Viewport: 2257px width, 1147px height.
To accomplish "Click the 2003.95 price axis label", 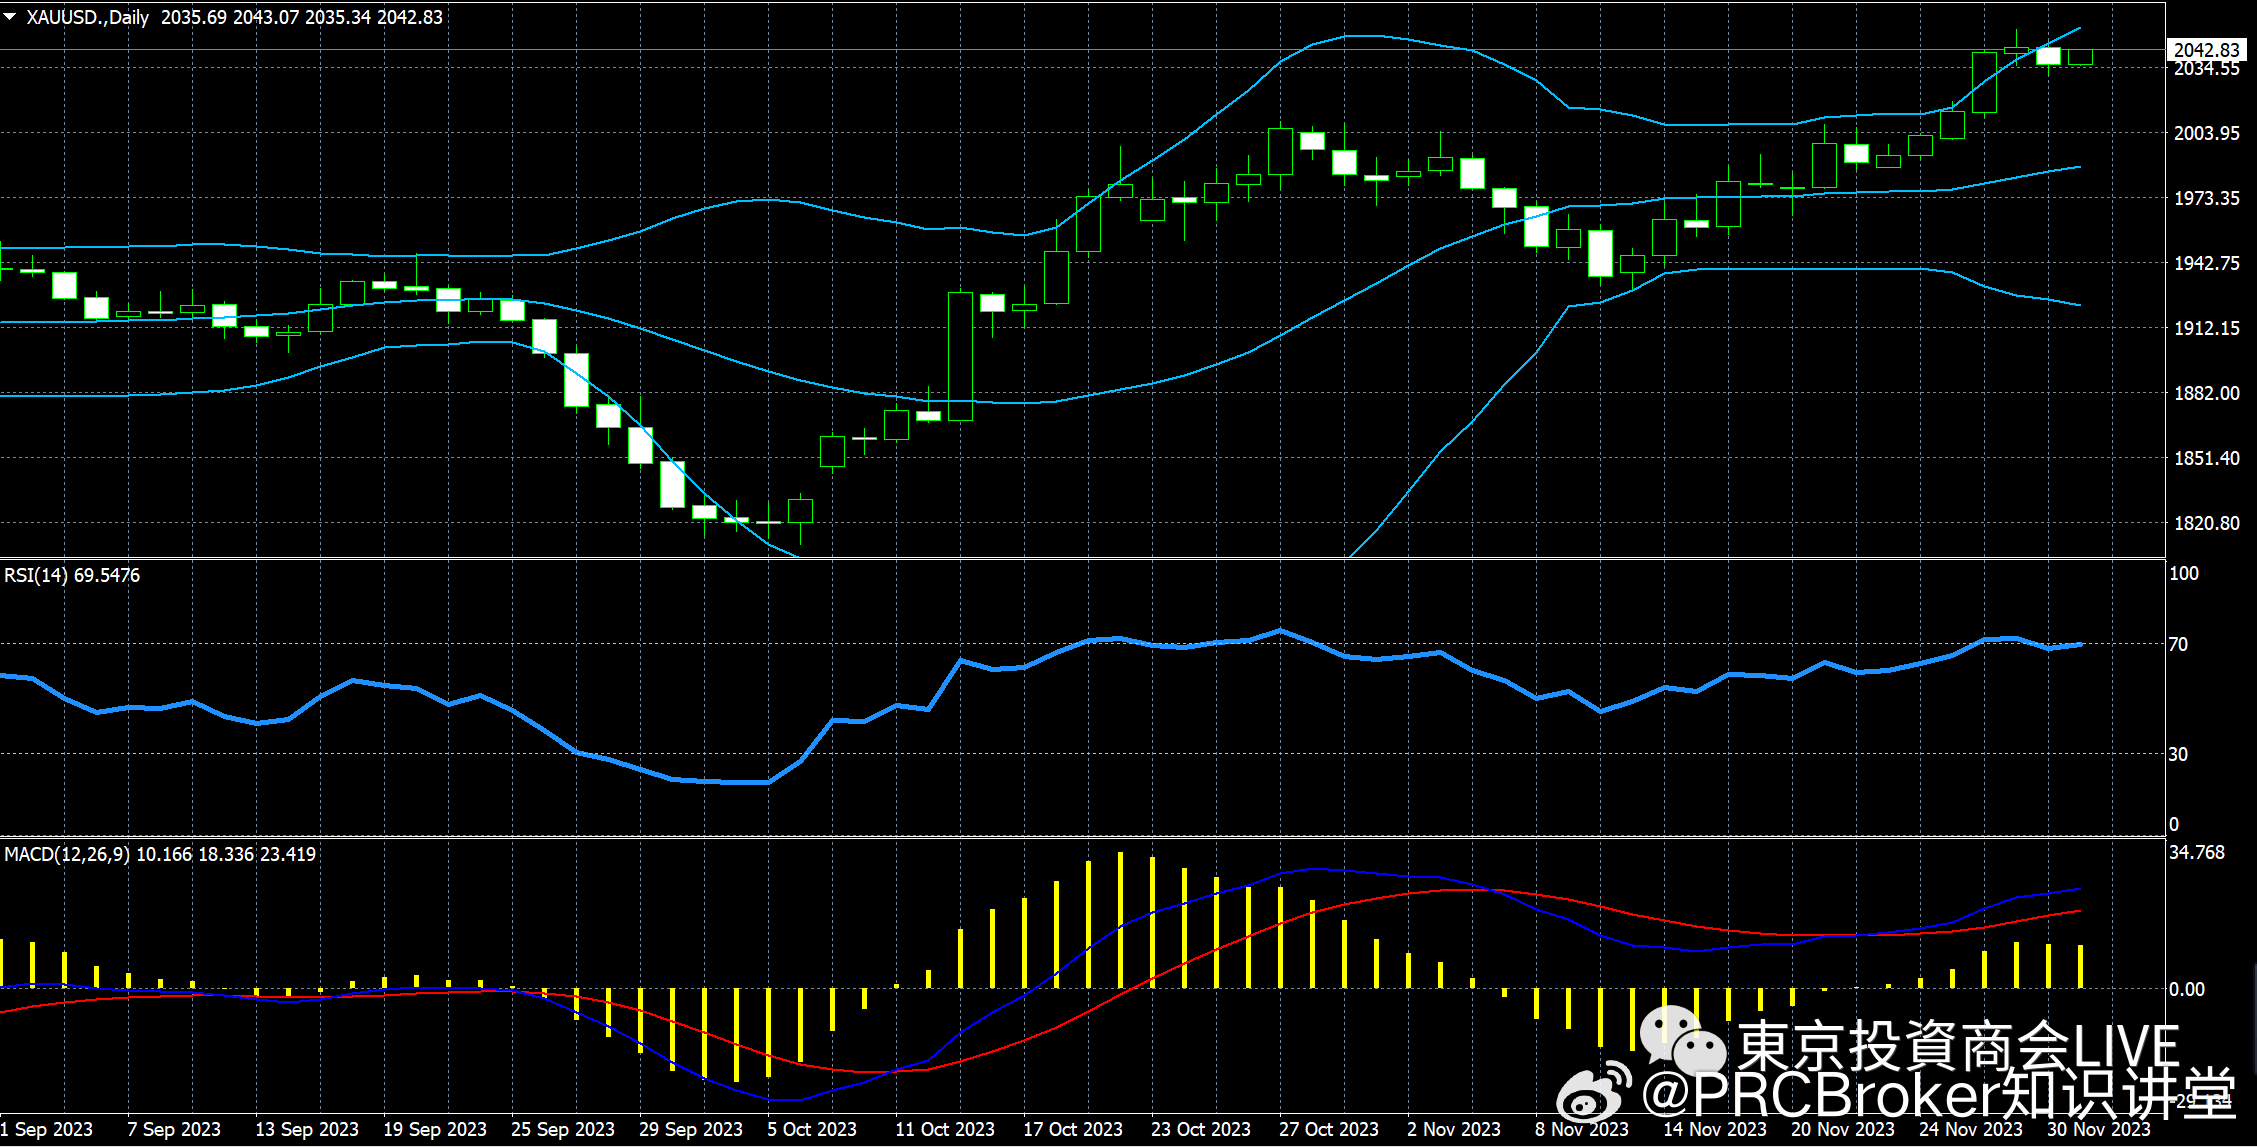I will pos(2206,133).
